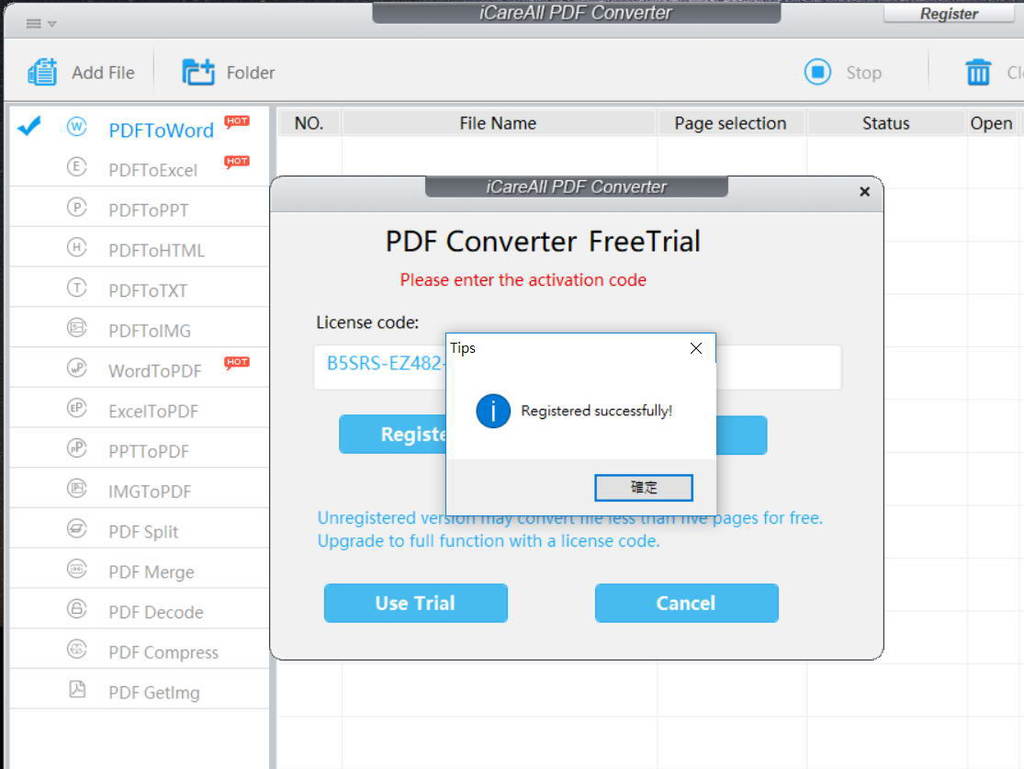Click 'Please enter the activation code' text
Viewport: 1024px width, 769px height.
pyautogui.click(x=523, y=280)
